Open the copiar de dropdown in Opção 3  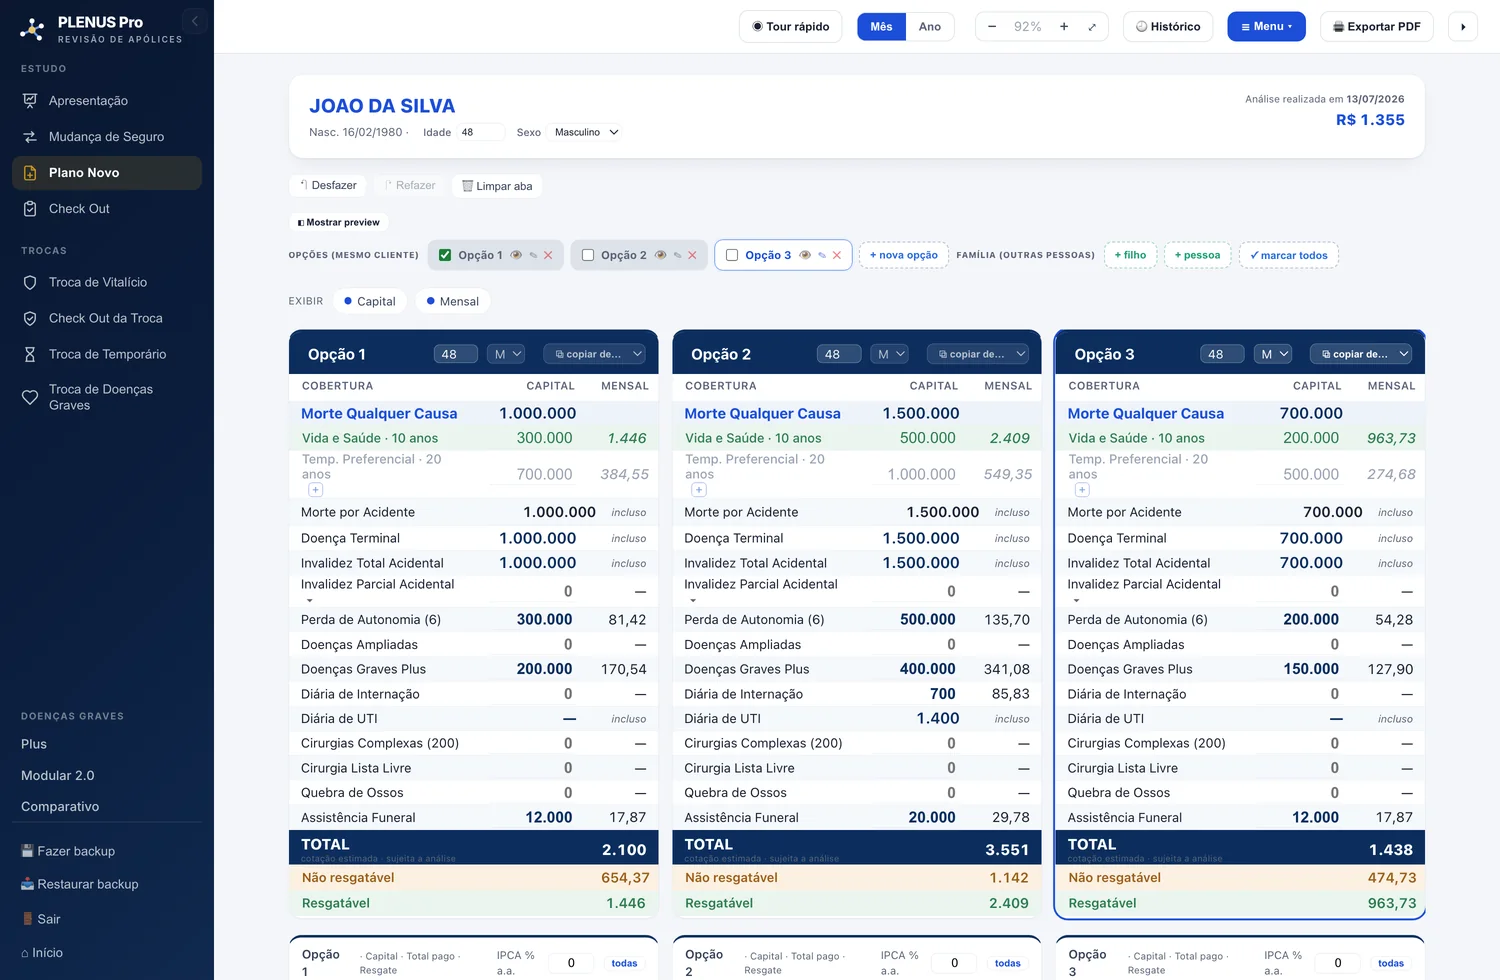(x=1361, y=354)
